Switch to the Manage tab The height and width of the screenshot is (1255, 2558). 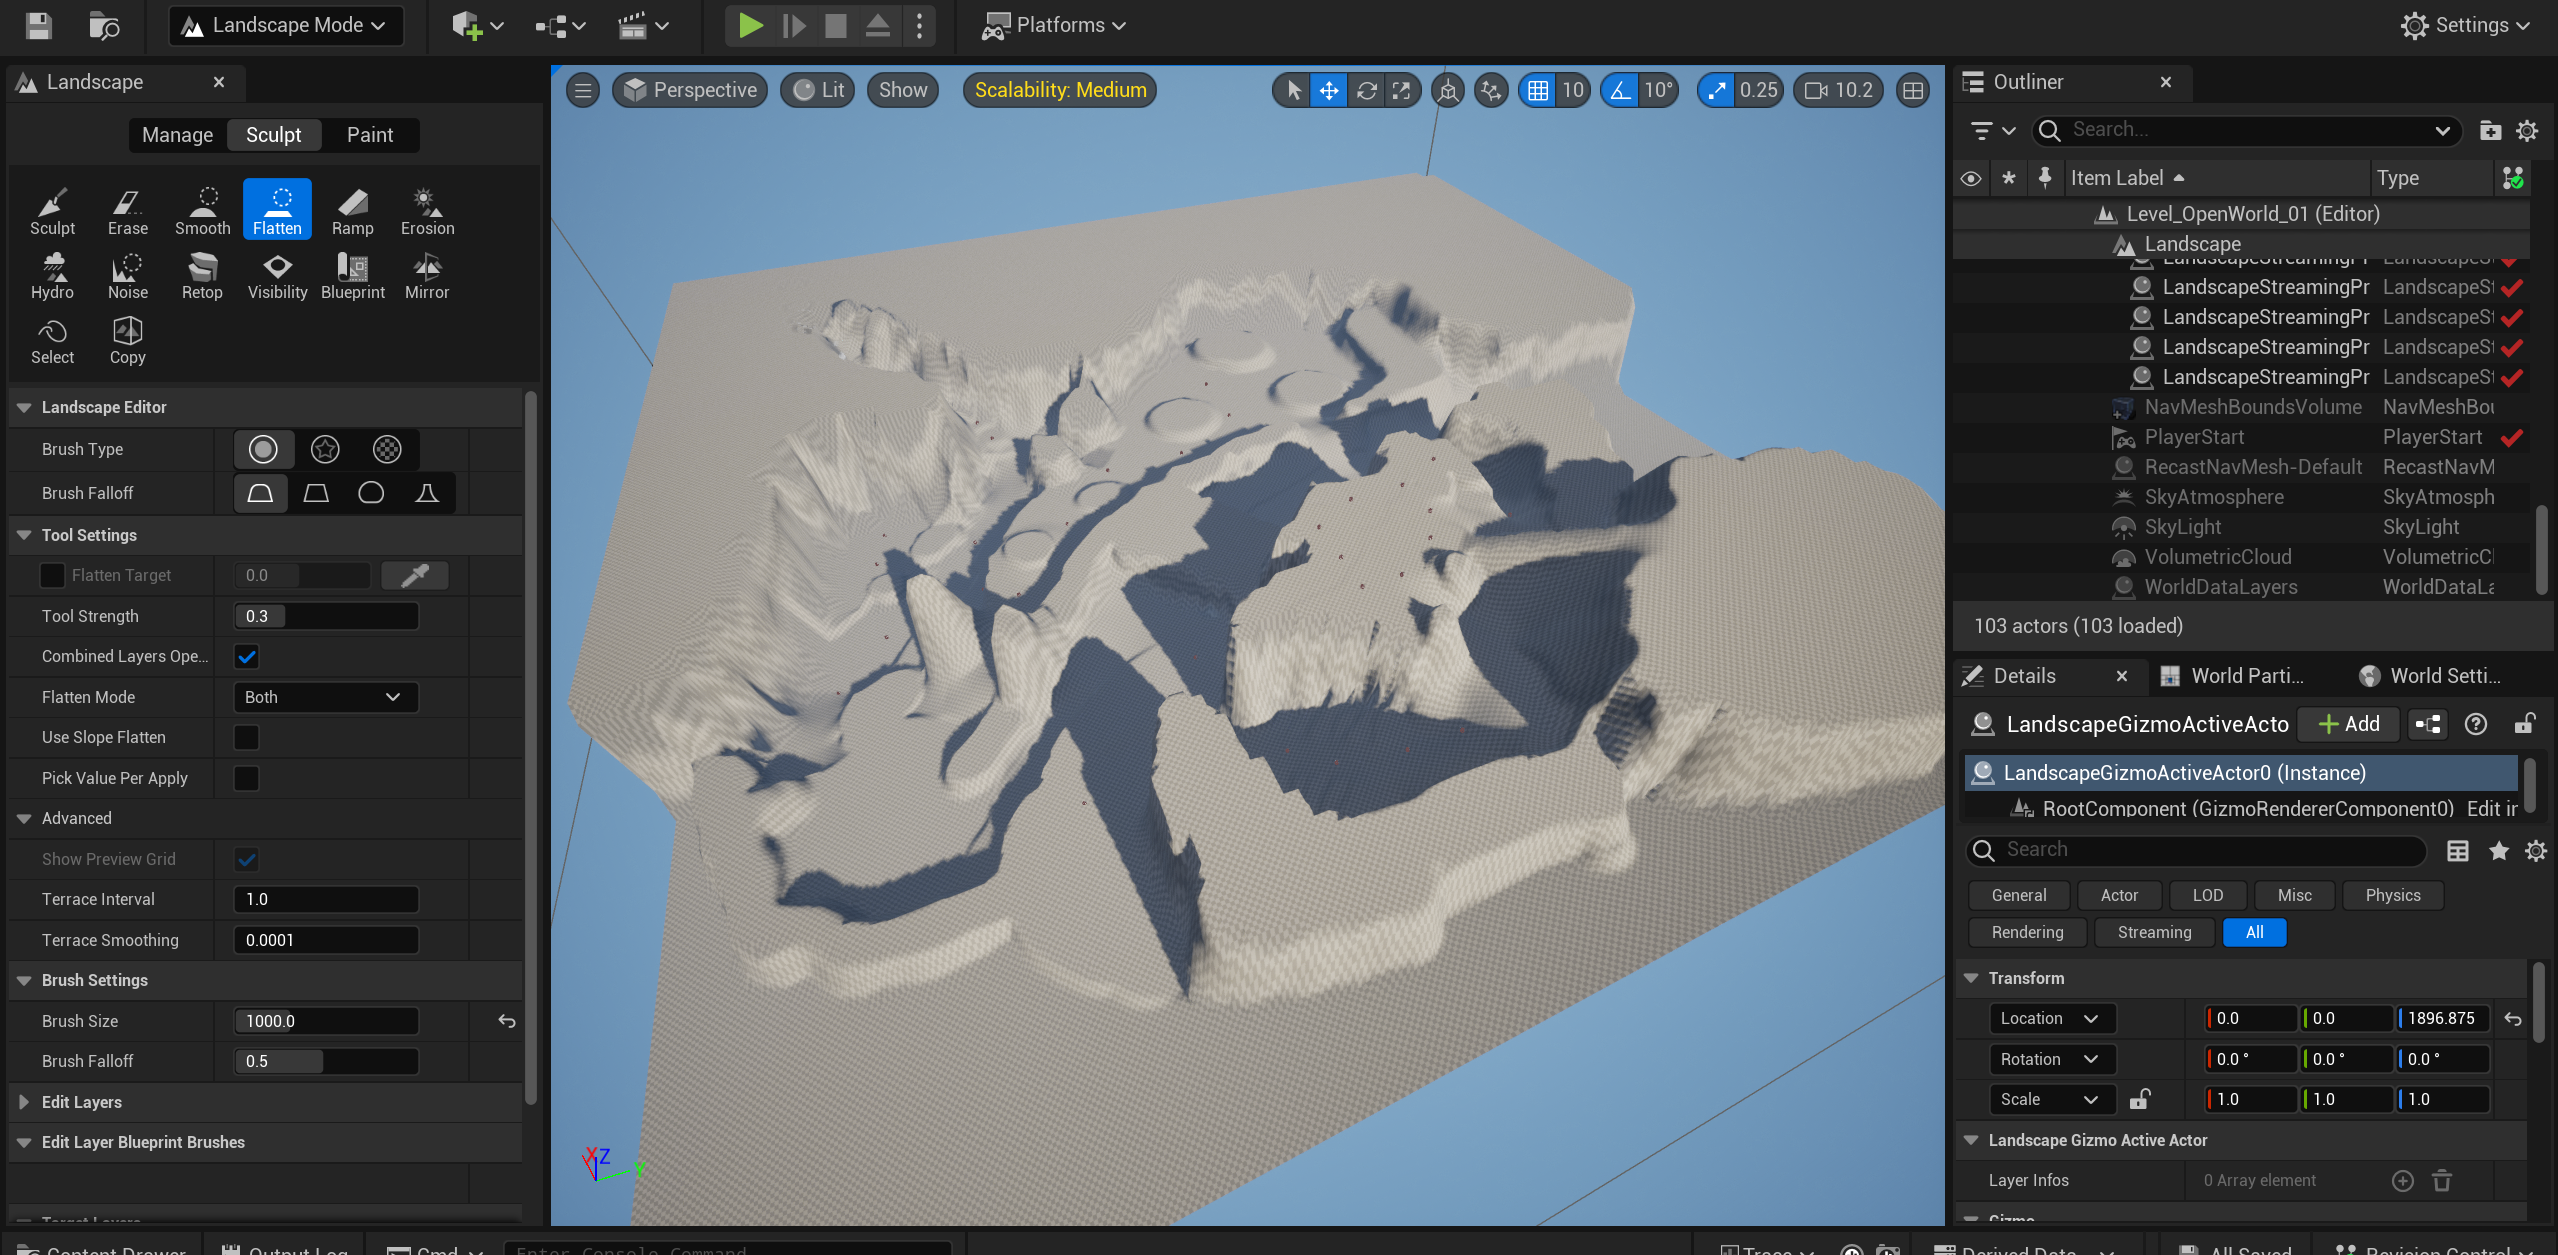click(x=177, y=135)
